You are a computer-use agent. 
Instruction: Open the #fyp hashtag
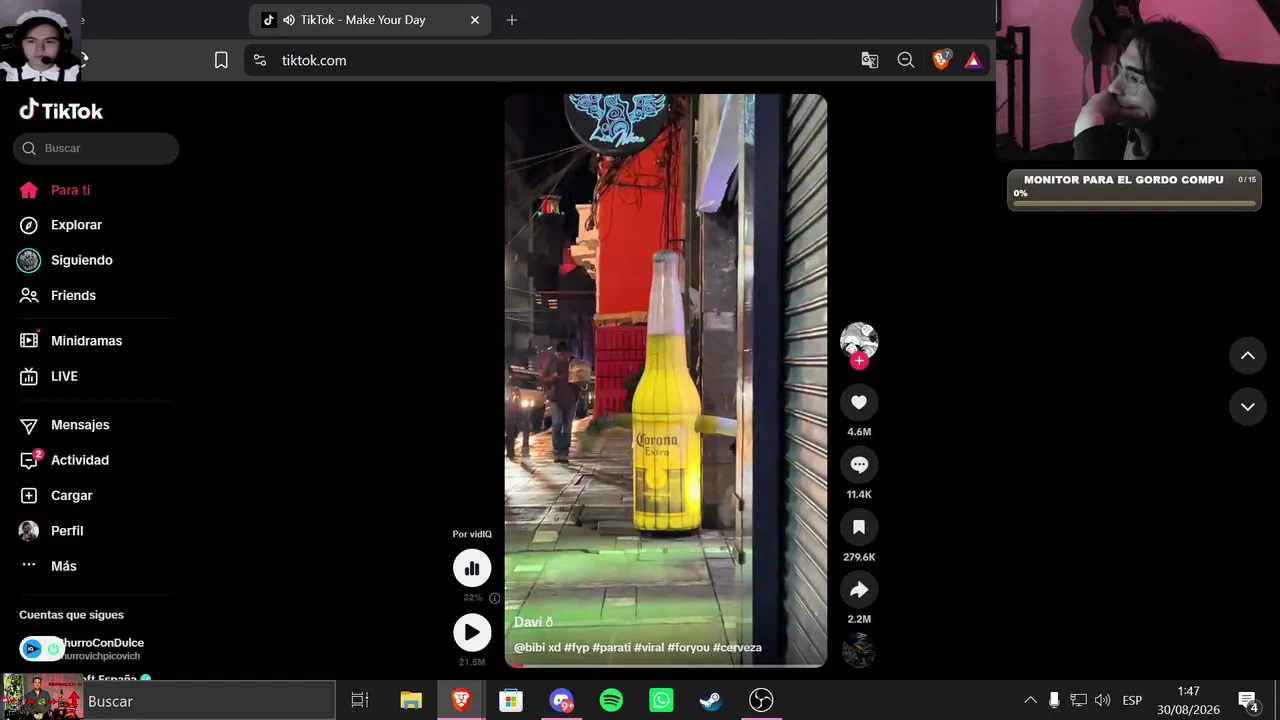tap(577, 648)
